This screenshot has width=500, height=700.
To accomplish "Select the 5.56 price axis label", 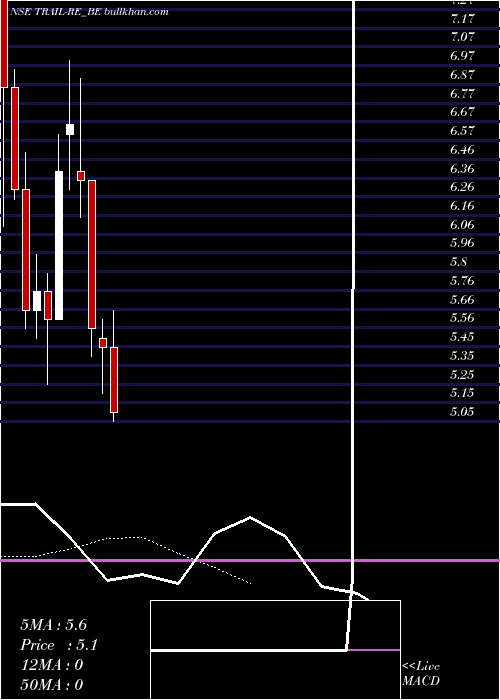I will [463, 318].
